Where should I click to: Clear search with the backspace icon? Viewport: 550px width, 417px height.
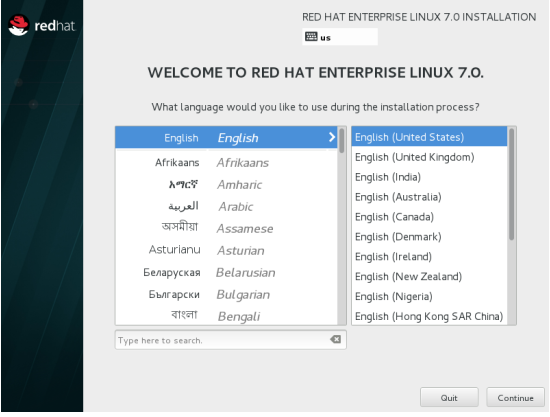click(x=336, y=339)
